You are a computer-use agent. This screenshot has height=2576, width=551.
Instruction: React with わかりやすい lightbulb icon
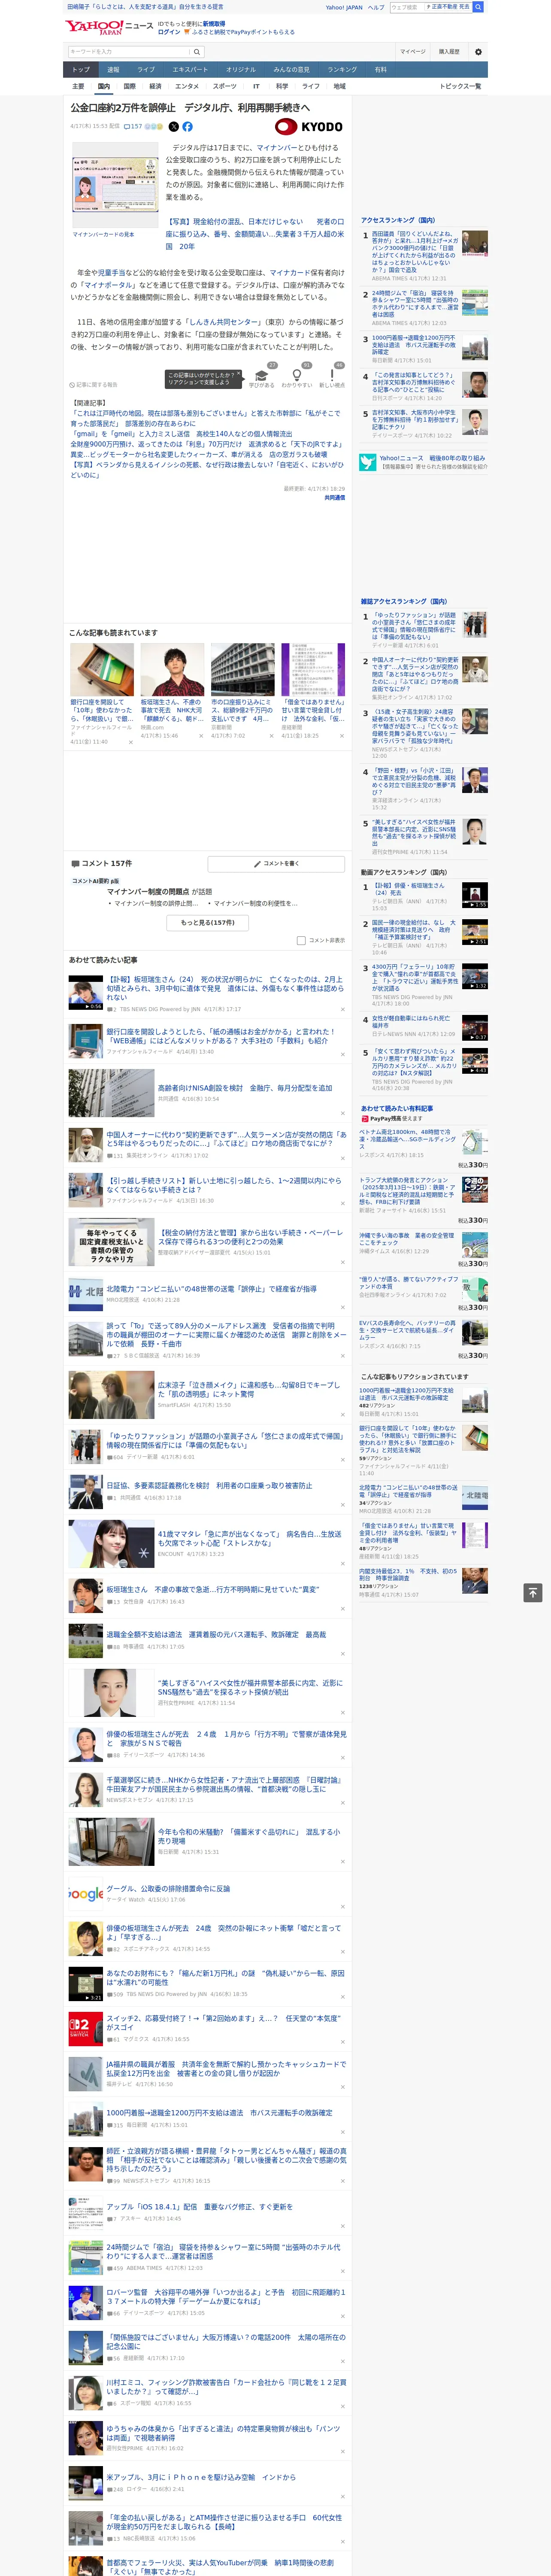coord(296,376)
